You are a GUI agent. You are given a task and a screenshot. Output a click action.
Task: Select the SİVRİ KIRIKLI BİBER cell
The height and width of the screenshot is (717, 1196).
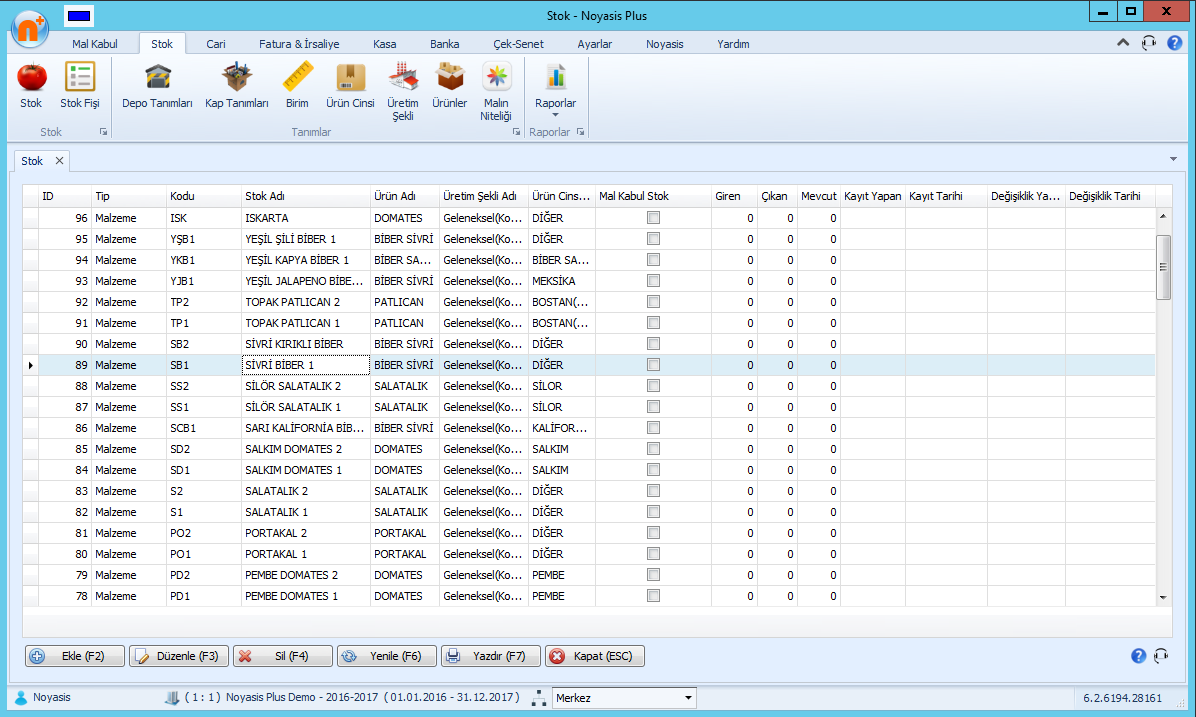click(x=306, y=344)
